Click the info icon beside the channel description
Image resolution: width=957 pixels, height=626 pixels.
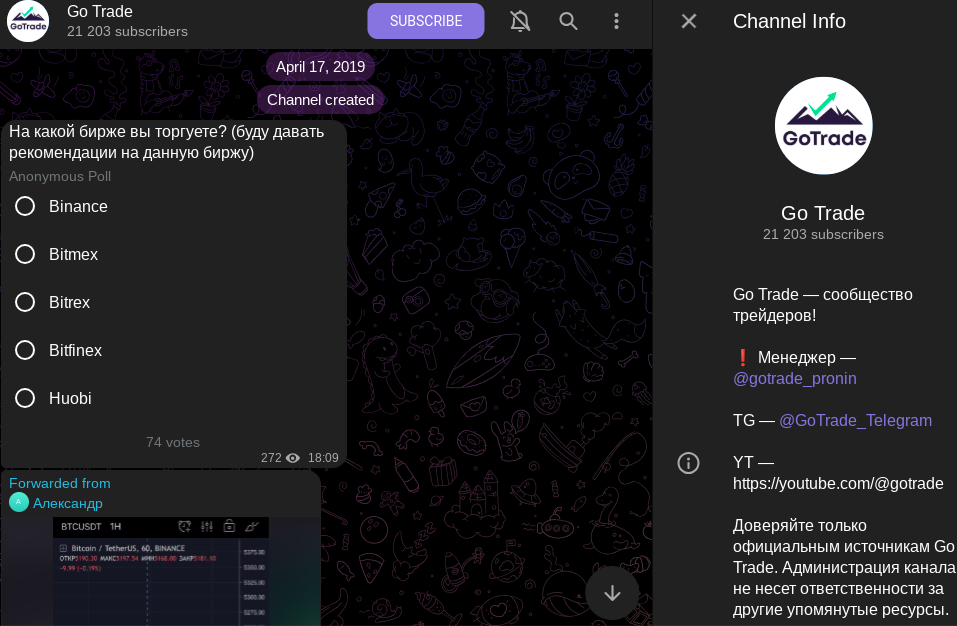[688, 463]
